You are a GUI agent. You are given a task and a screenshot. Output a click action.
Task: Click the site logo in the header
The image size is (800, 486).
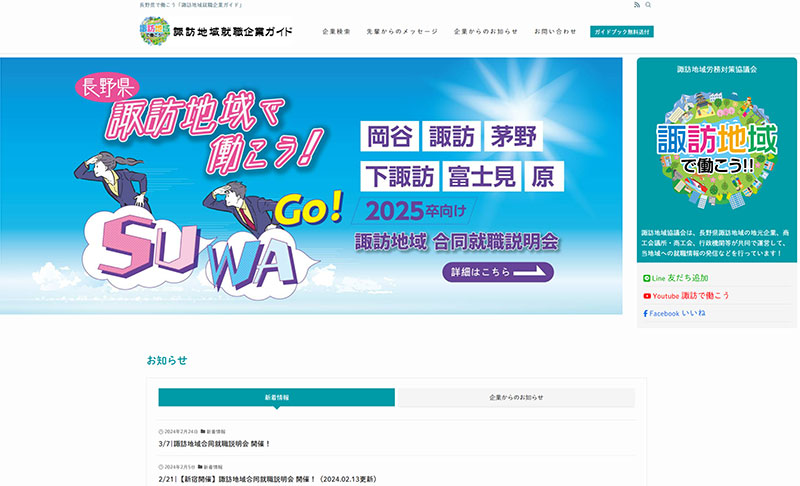[x=155, y=31]
